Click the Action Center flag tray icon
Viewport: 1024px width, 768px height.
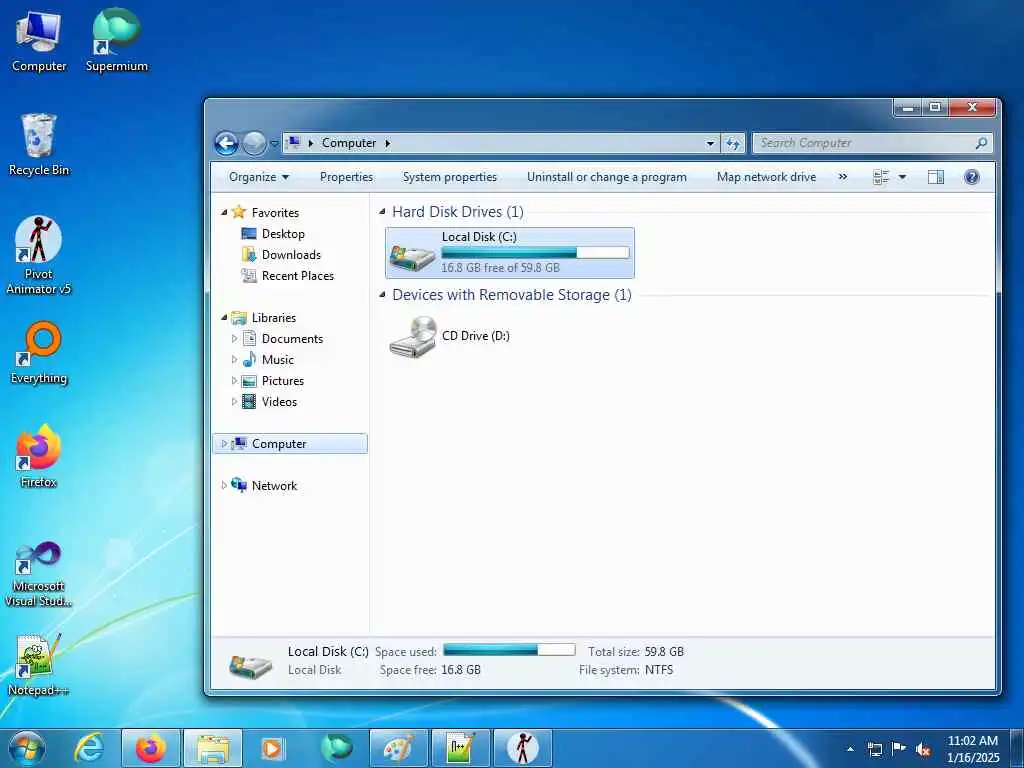[899, 749]
